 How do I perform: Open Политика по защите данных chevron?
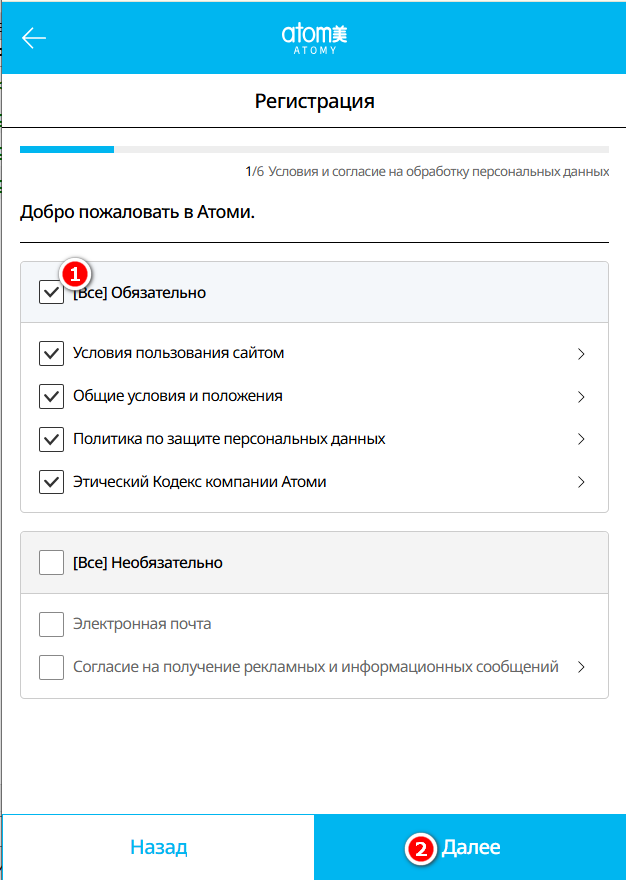pyautogui.click(x=581, y=439)
